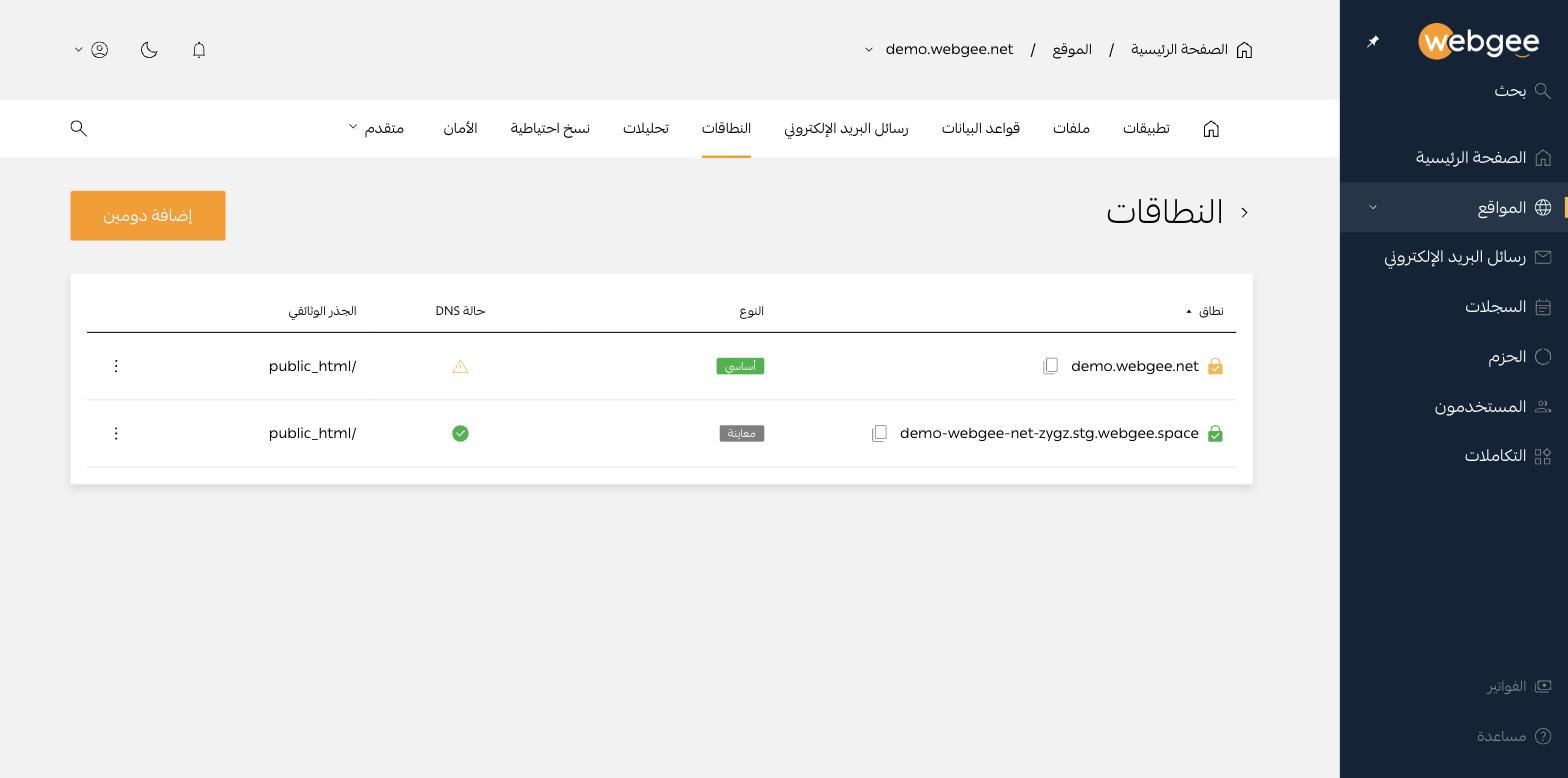Expand the المواقع sidebar chevron

coord(1373,207)
